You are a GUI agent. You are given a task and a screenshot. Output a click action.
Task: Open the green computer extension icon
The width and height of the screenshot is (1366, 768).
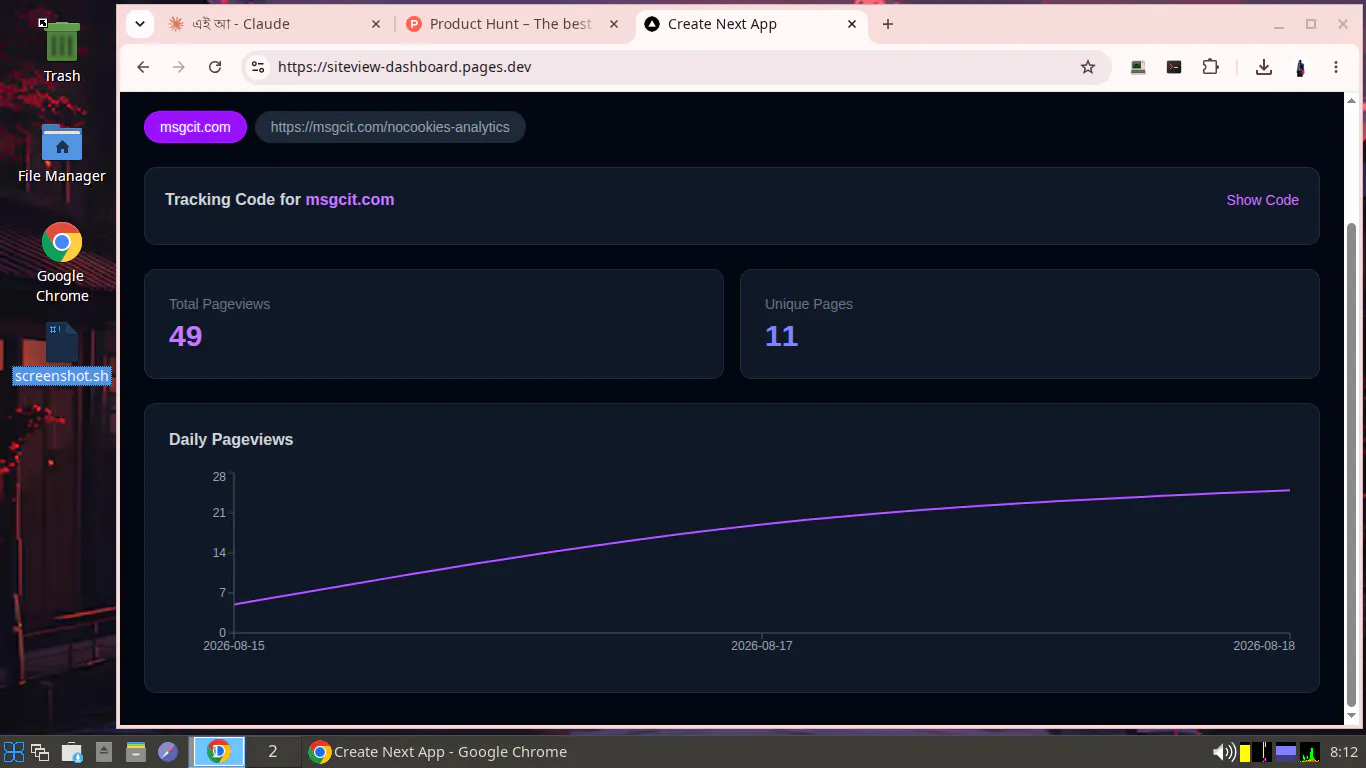coord(1138,67)
